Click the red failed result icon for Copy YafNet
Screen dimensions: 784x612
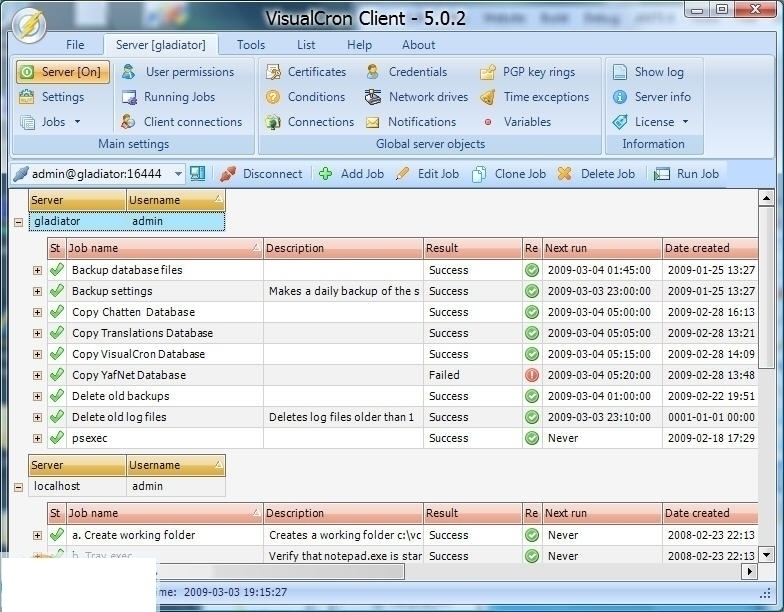pyautogui.click(x=532, y=375)
